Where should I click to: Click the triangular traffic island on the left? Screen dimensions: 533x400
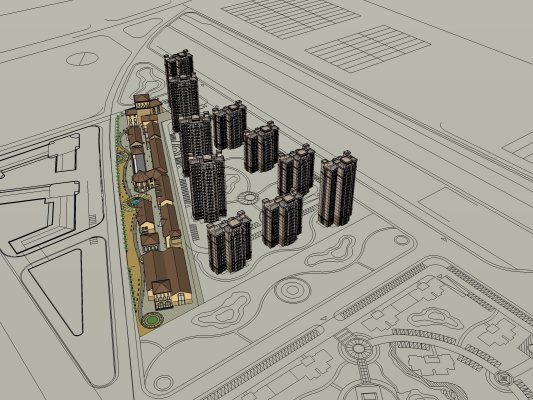coord(57,291)
